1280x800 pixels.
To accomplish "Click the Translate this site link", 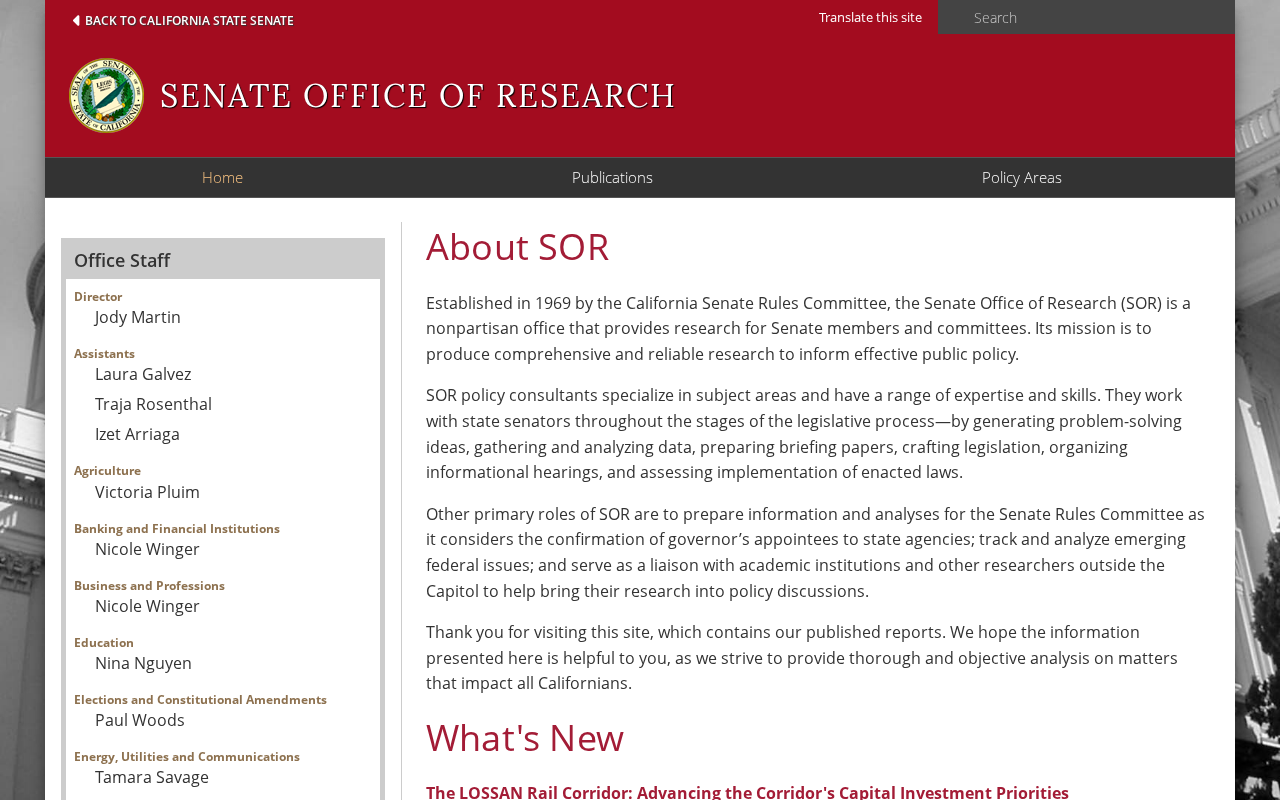I will coord(870,17).
